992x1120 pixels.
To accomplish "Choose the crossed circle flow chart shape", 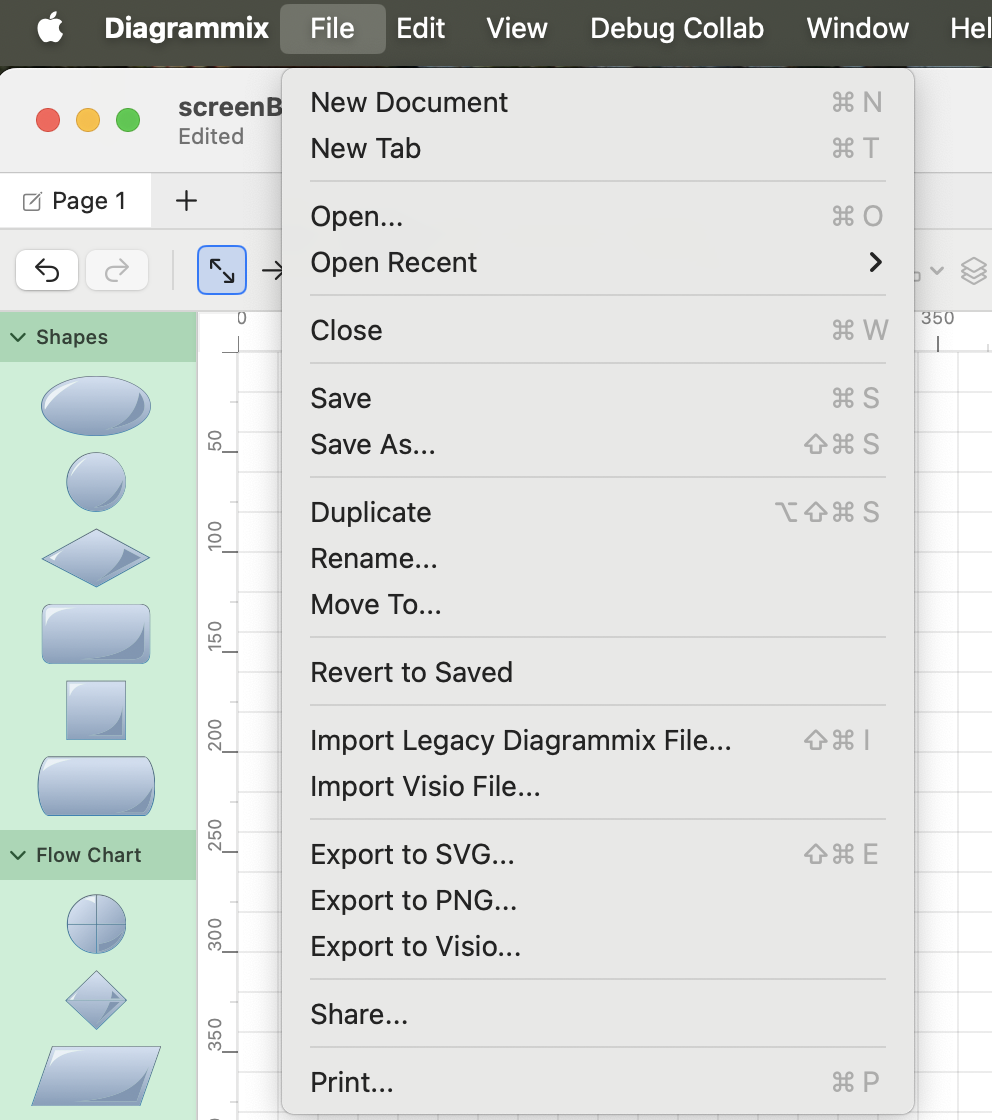I will tap(96, 923).
